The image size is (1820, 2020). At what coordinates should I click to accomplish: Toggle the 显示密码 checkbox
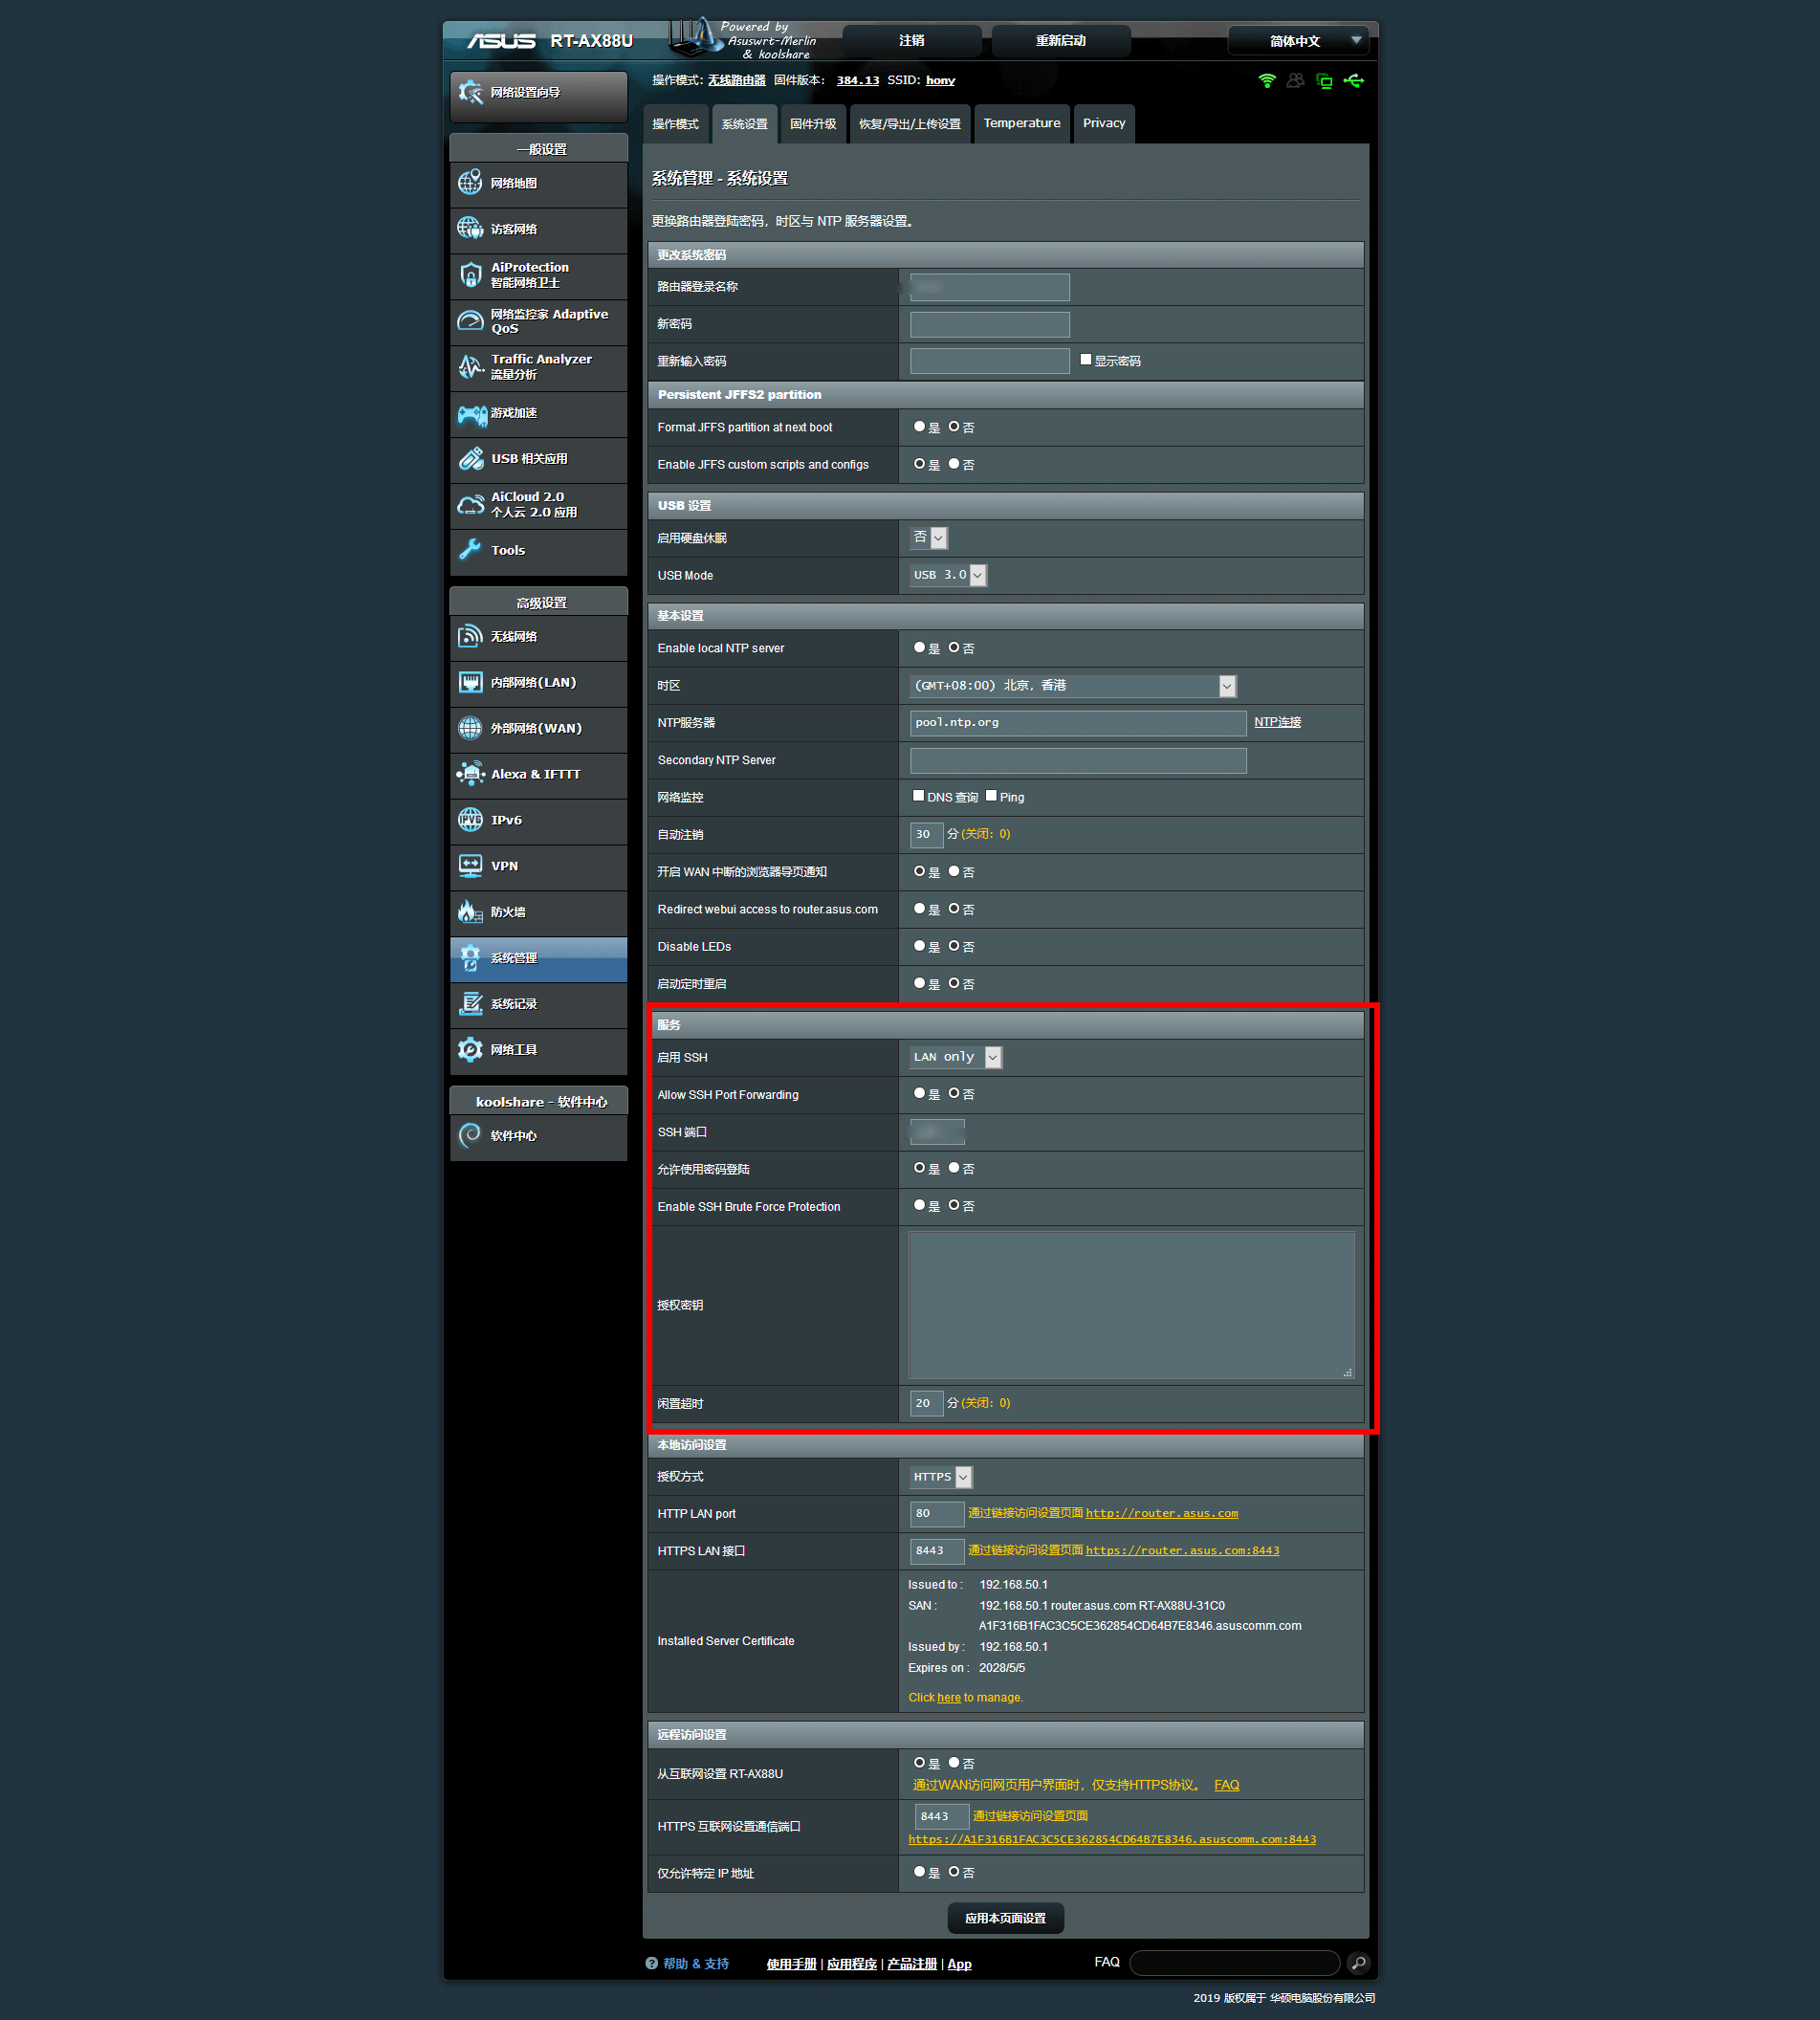tap(1086, 360)
